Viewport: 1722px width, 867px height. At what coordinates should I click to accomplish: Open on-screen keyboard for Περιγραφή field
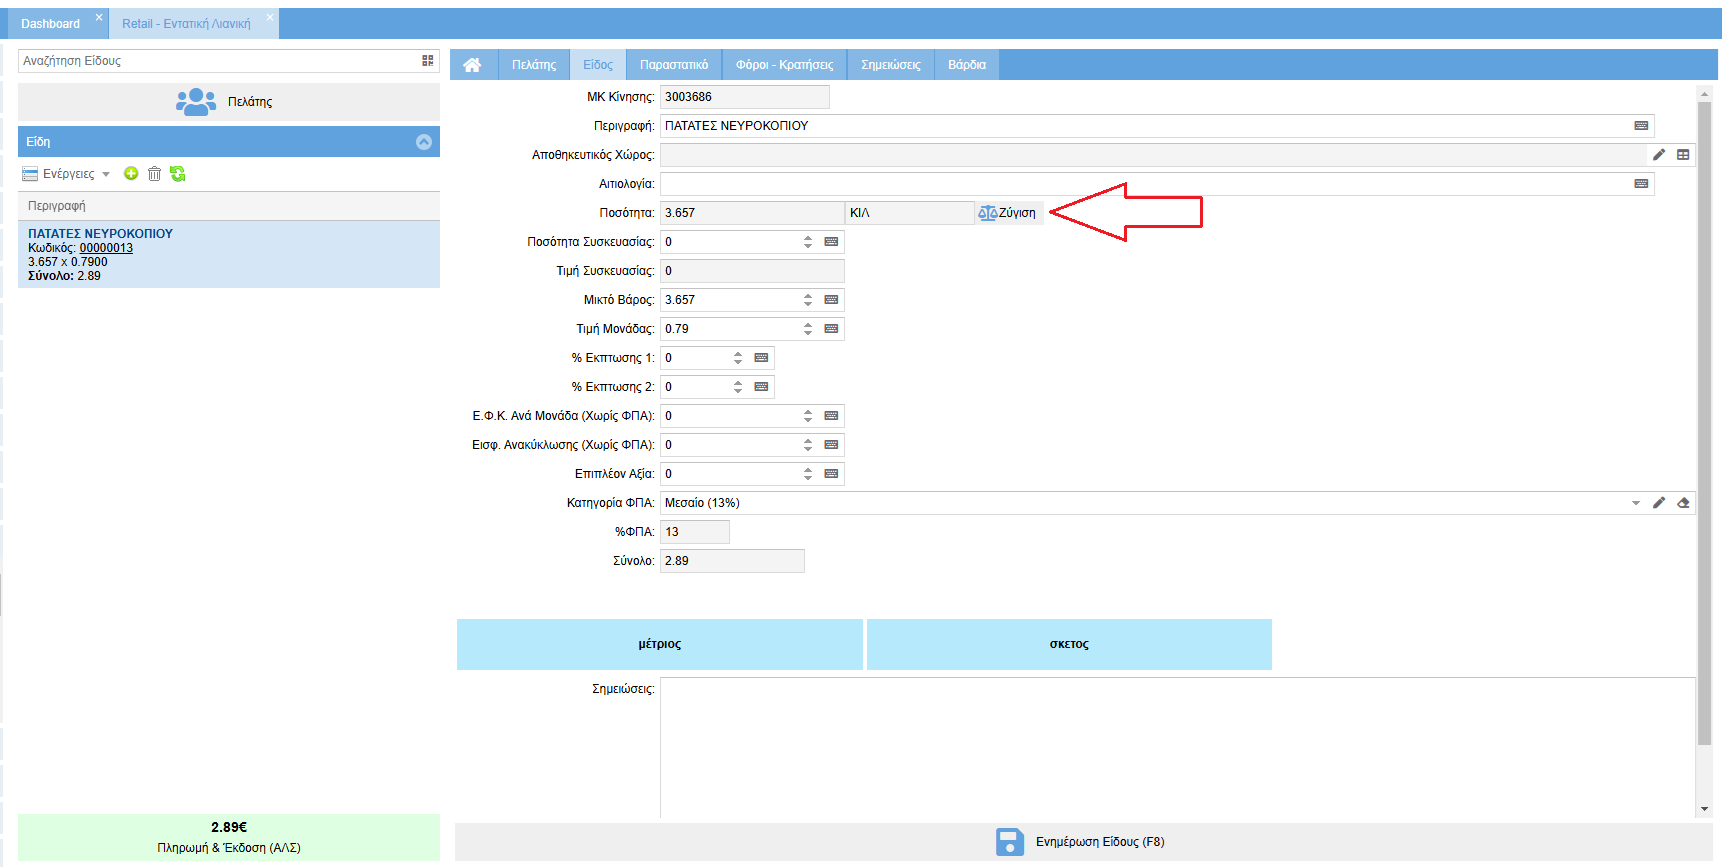pyautogui.click(x=1641, y=126)
